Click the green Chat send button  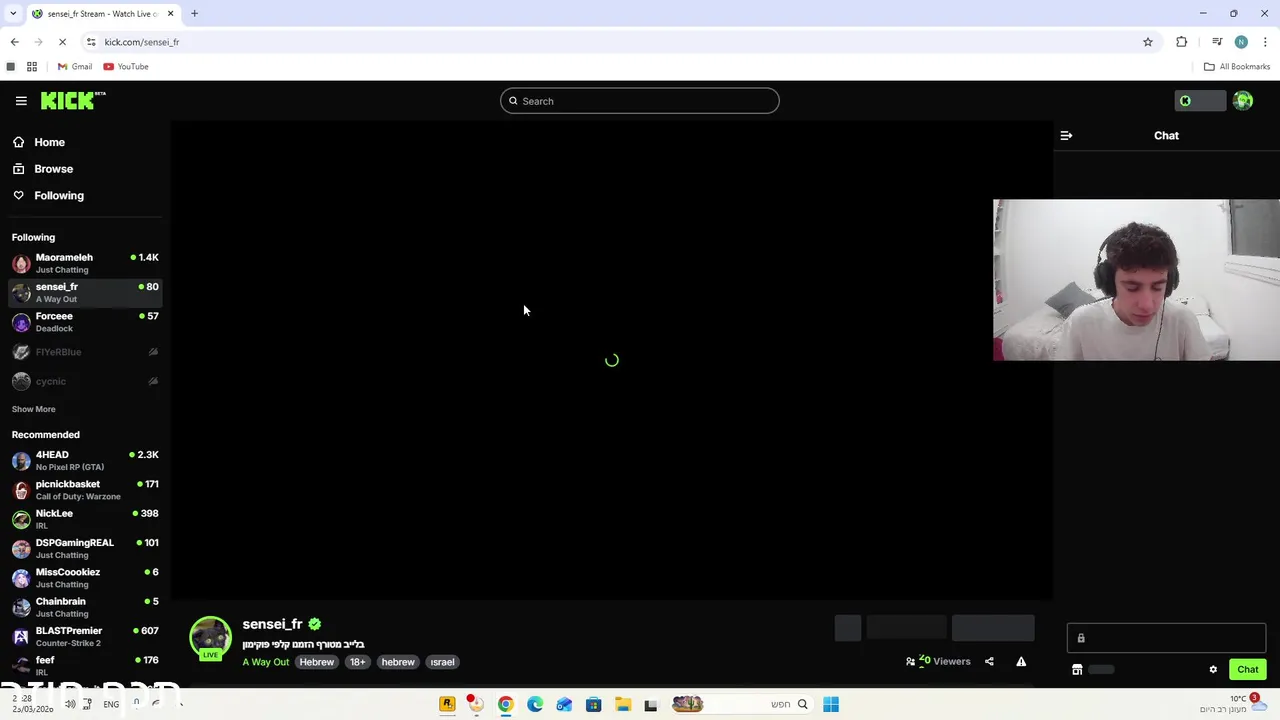[x=1247, y=670]
